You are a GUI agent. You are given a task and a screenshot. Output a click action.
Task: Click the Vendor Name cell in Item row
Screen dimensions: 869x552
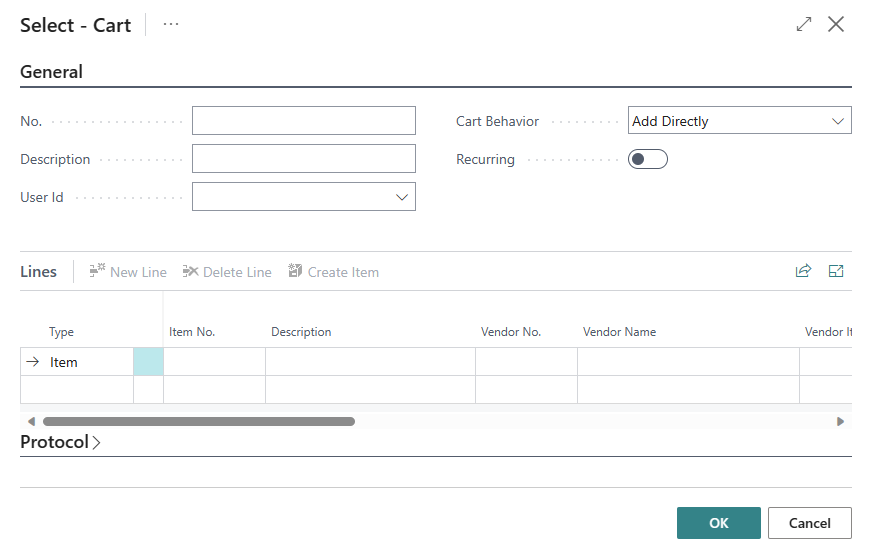(x=688, y=362)
